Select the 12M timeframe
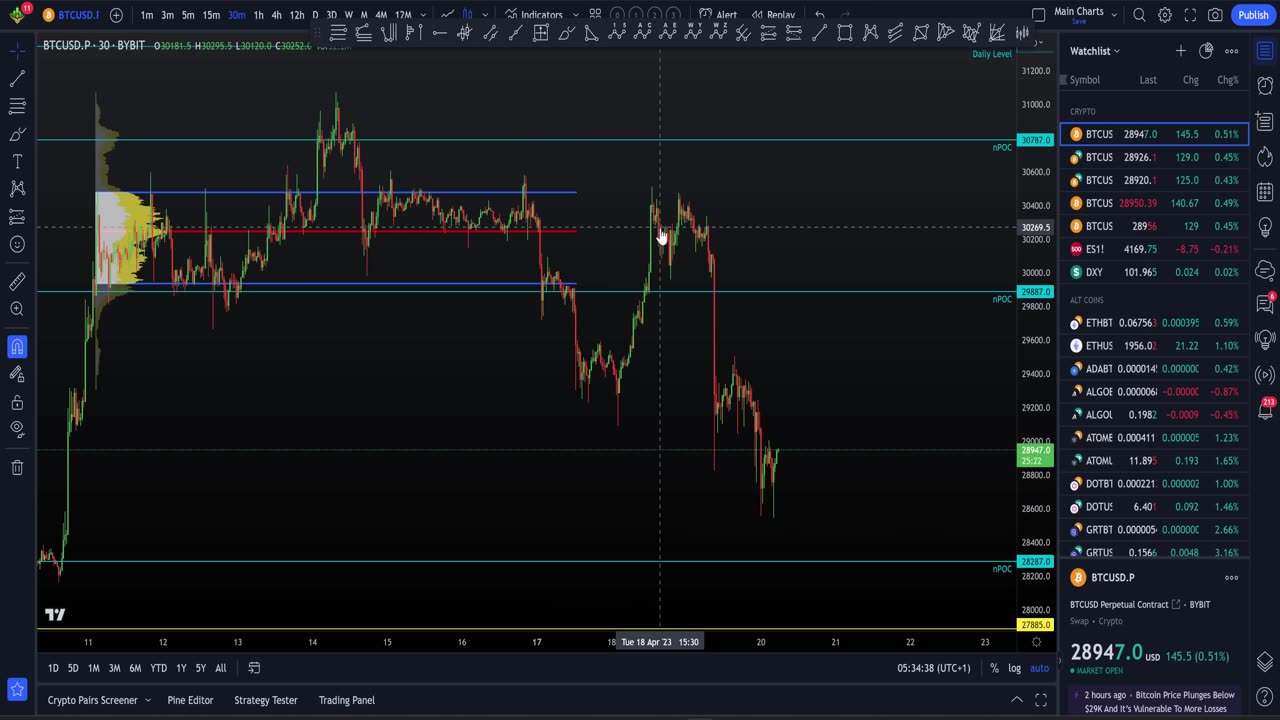This screenshot has width=1280, height=720. click(403, 15)
